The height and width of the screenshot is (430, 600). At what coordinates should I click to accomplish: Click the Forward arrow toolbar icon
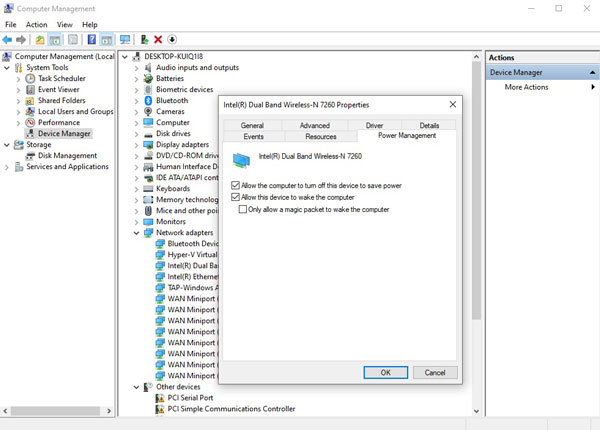pos(21,39)
